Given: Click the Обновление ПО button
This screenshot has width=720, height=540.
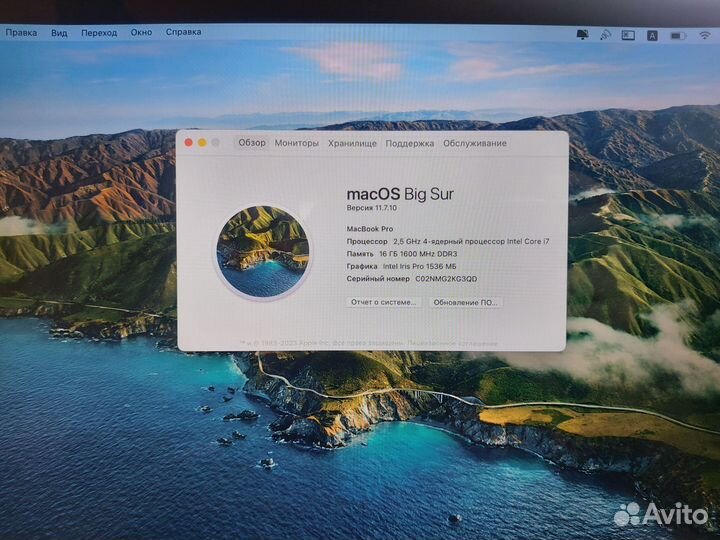Looking at the screenshot, I should (x=465, y=303).
